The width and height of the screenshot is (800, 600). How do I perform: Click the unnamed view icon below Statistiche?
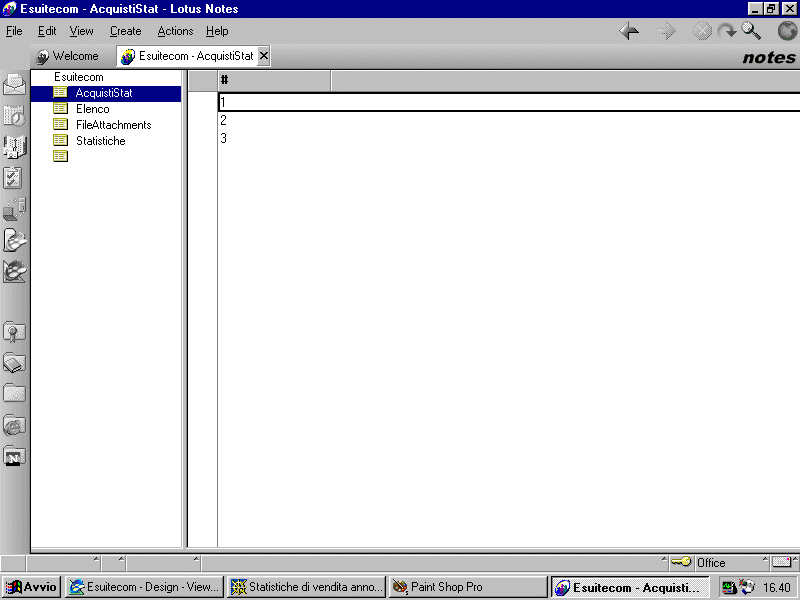coord(61,156)
